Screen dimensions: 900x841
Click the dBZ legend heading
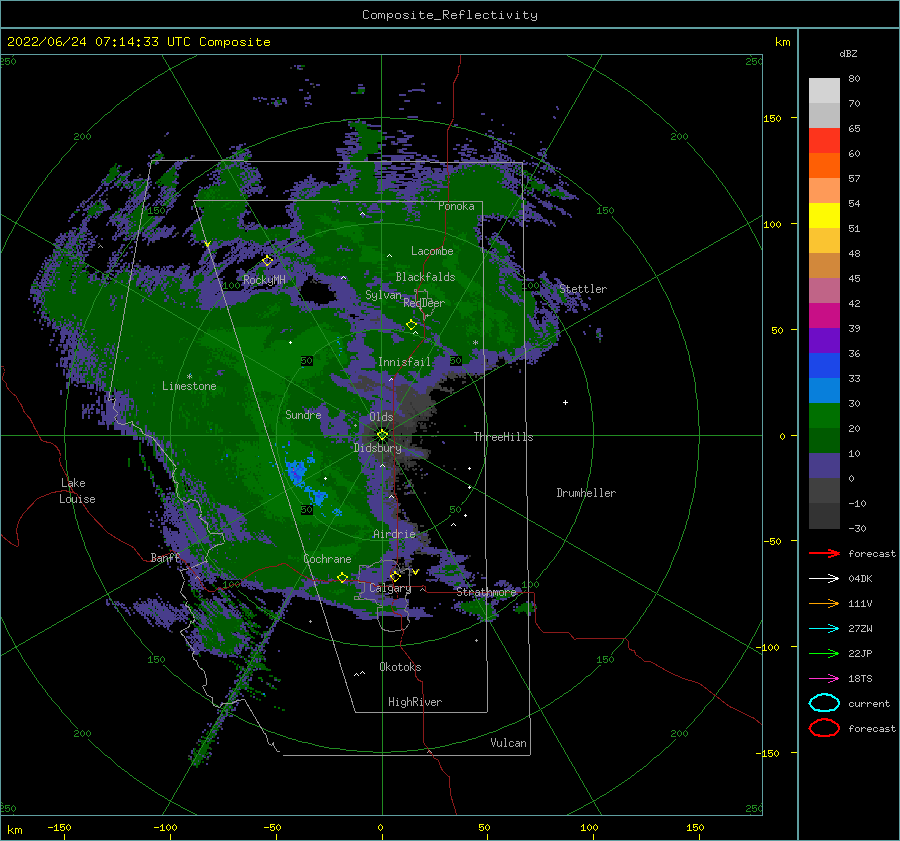(x=848, y=53)
